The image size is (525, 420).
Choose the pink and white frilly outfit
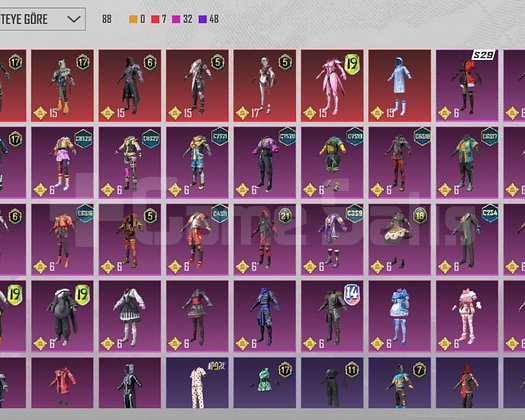coord(467,317)
